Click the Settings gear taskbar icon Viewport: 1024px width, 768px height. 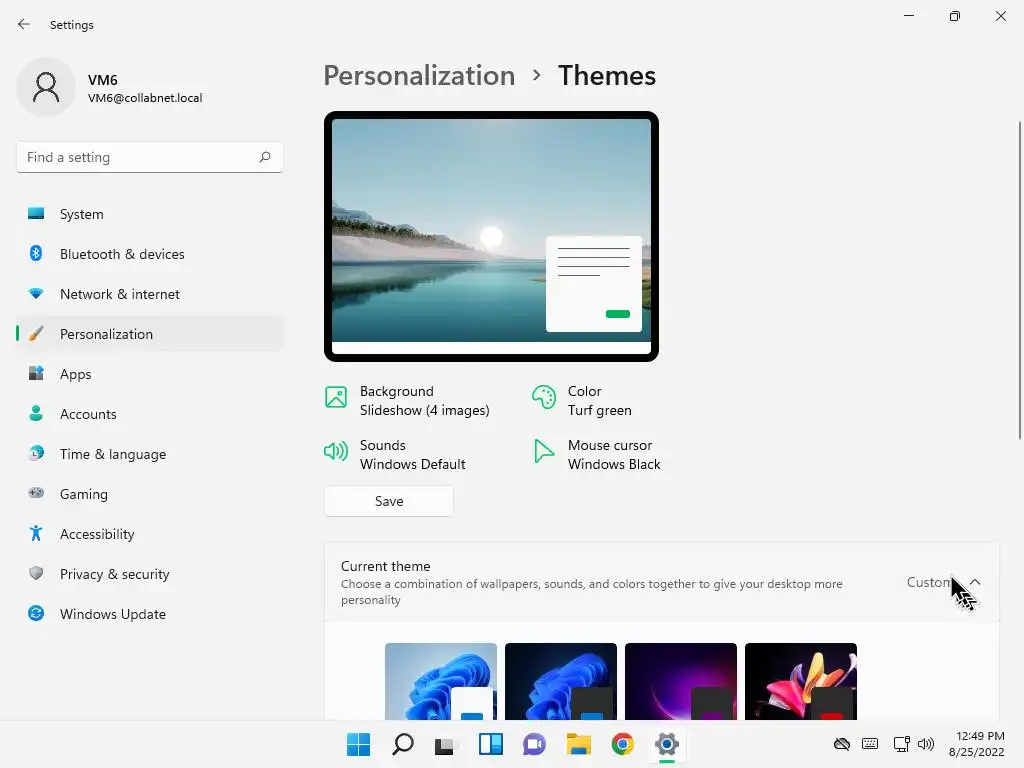coord(667,744)
